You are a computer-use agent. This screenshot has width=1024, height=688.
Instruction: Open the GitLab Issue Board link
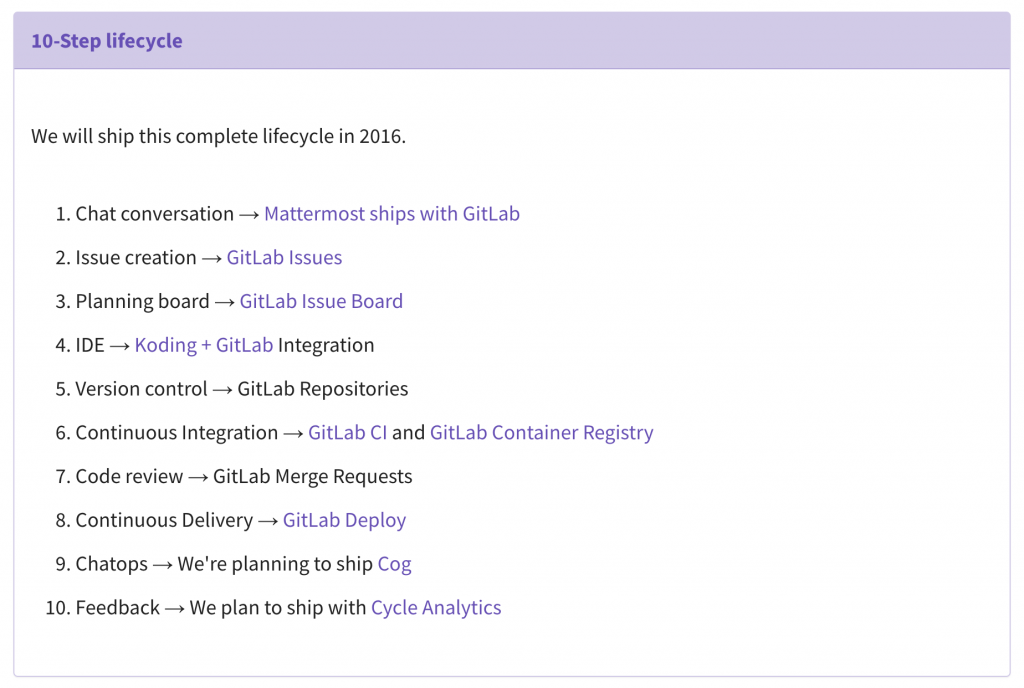click(x=321, y=302)
